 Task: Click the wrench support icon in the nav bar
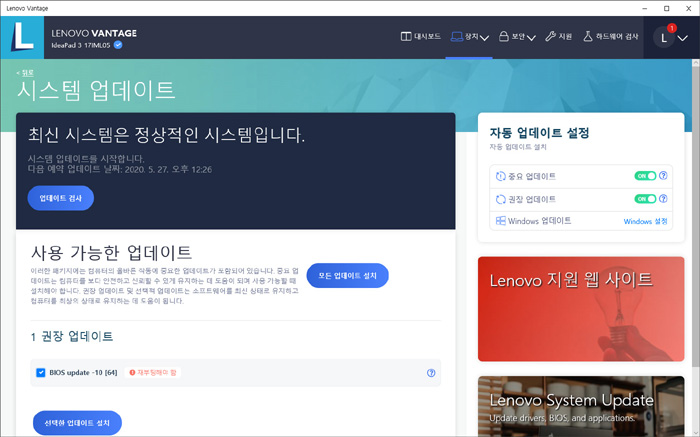550,36
